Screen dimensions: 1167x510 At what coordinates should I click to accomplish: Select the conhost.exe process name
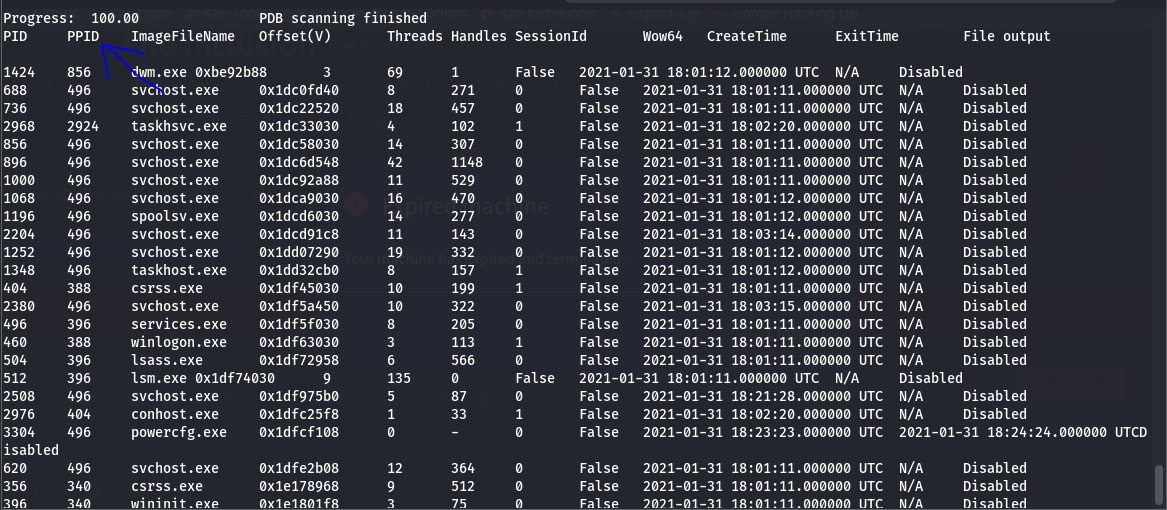click(175, 415)
